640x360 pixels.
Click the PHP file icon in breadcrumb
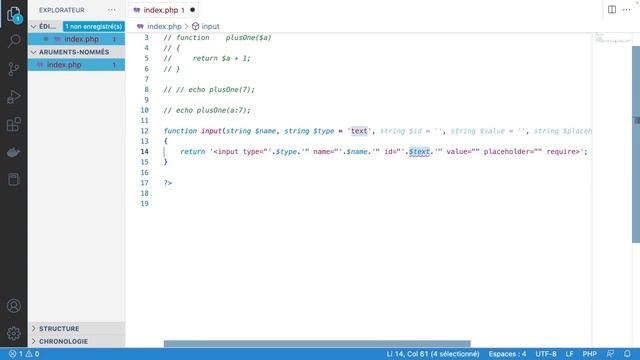point(140,26)
